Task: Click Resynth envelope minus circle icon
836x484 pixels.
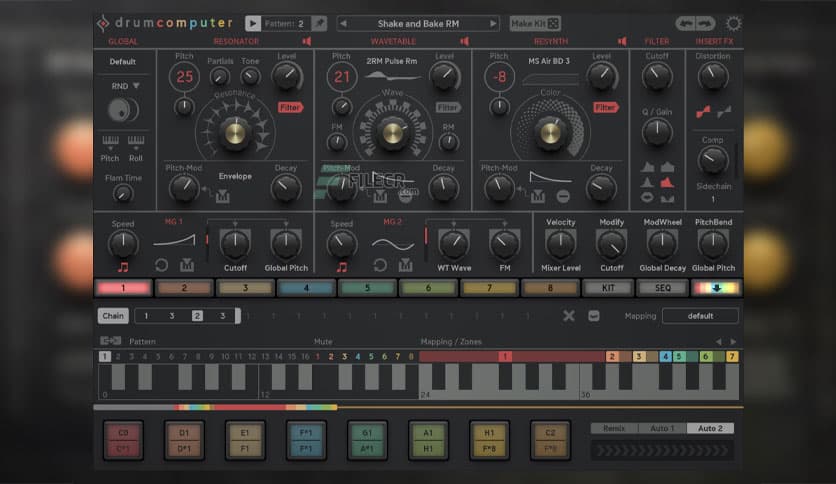Action: [x=563, y=197]
